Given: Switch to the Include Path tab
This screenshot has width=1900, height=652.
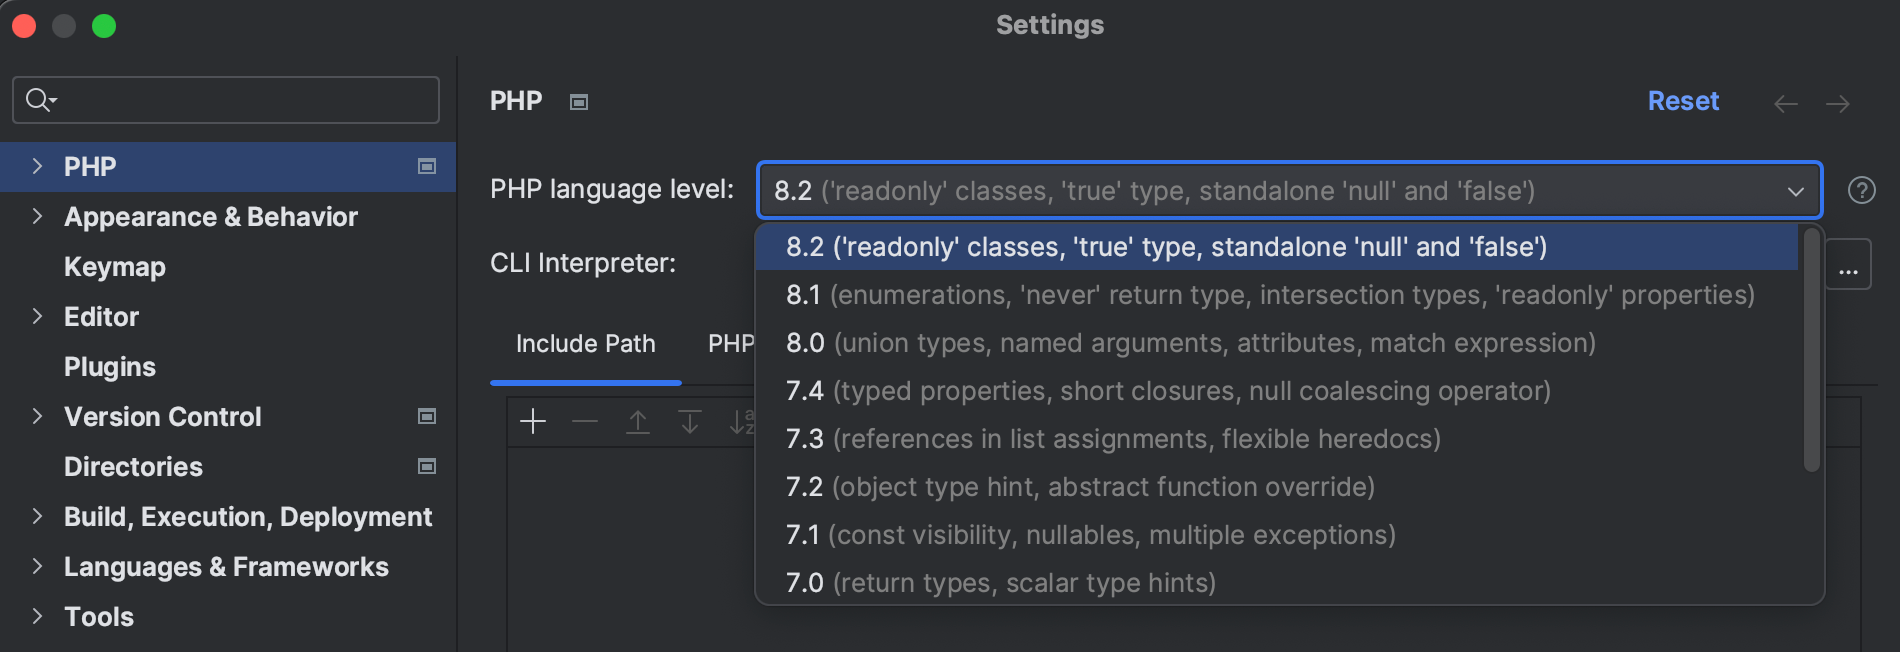Looking at the screenshot, I should tap(585, 344).
